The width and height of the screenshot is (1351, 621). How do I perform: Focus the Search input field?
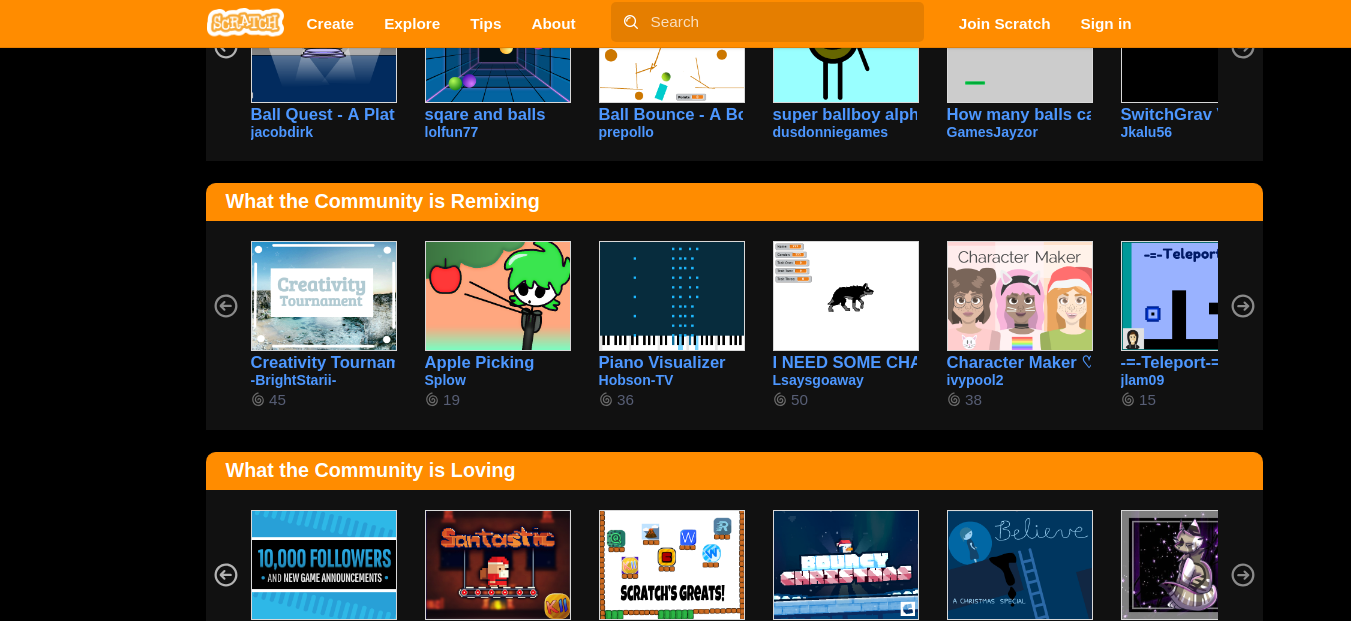(x=780, y=22)
